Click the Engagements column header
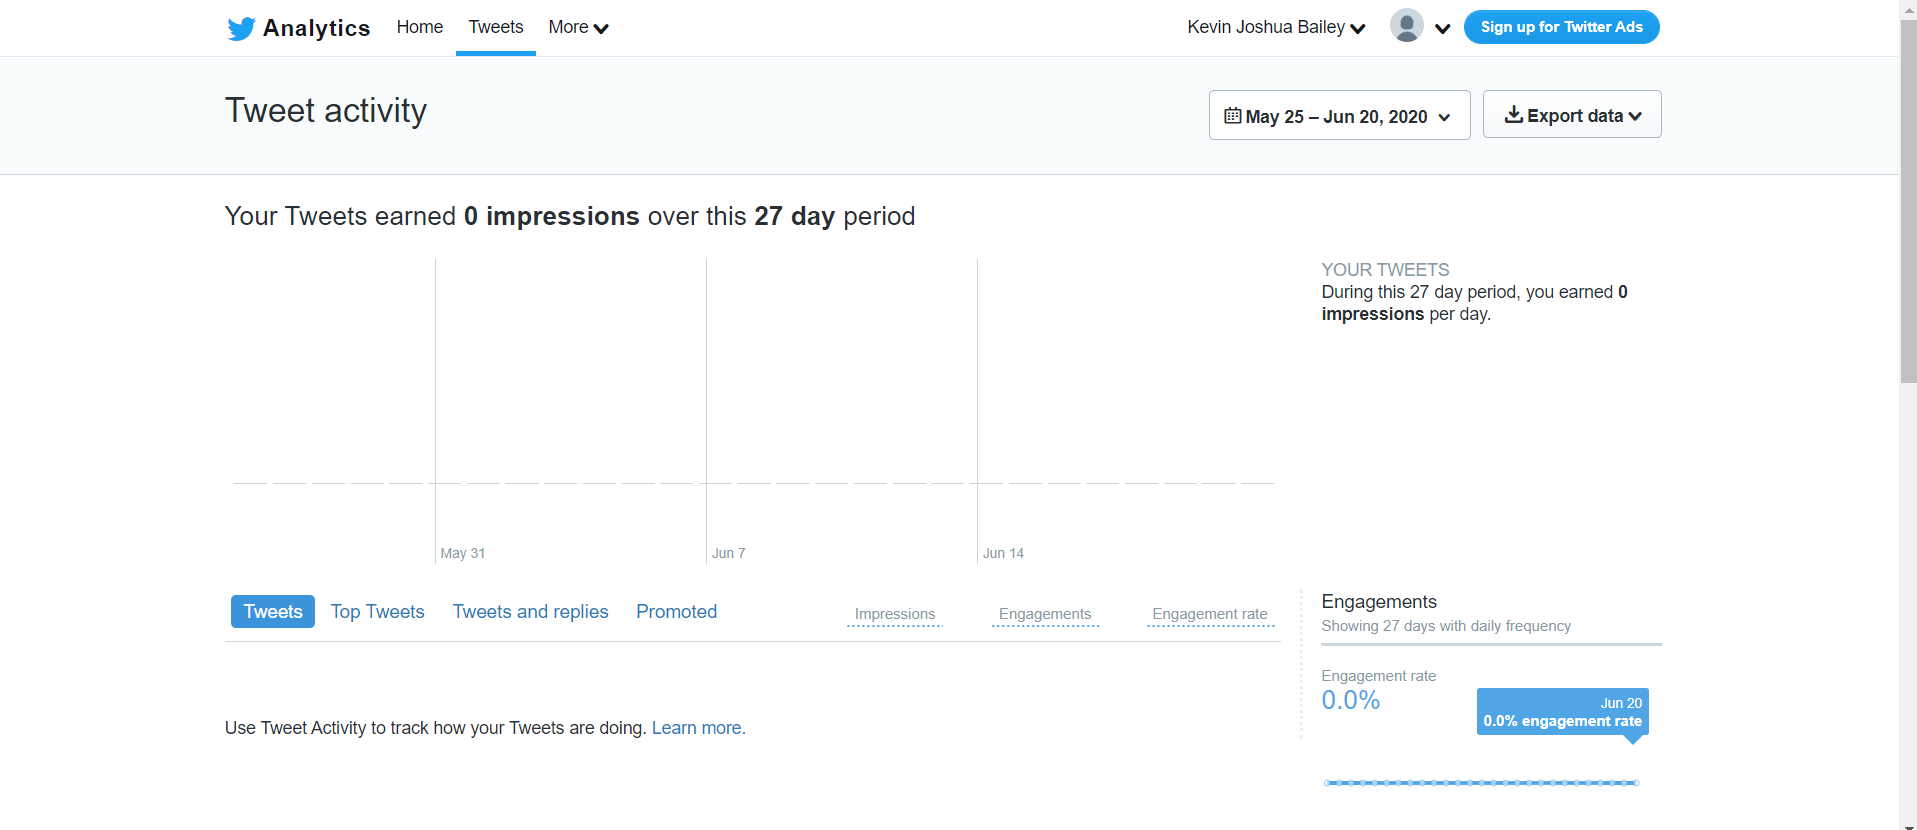 click(x=1045, y=614)
